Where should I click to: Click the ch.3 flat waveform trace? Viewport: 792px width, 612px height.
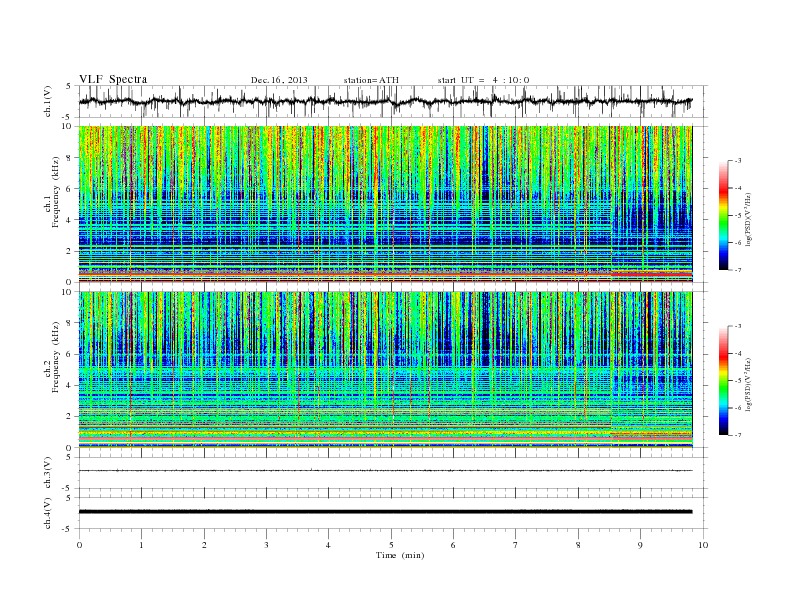(x=385, y=471)
